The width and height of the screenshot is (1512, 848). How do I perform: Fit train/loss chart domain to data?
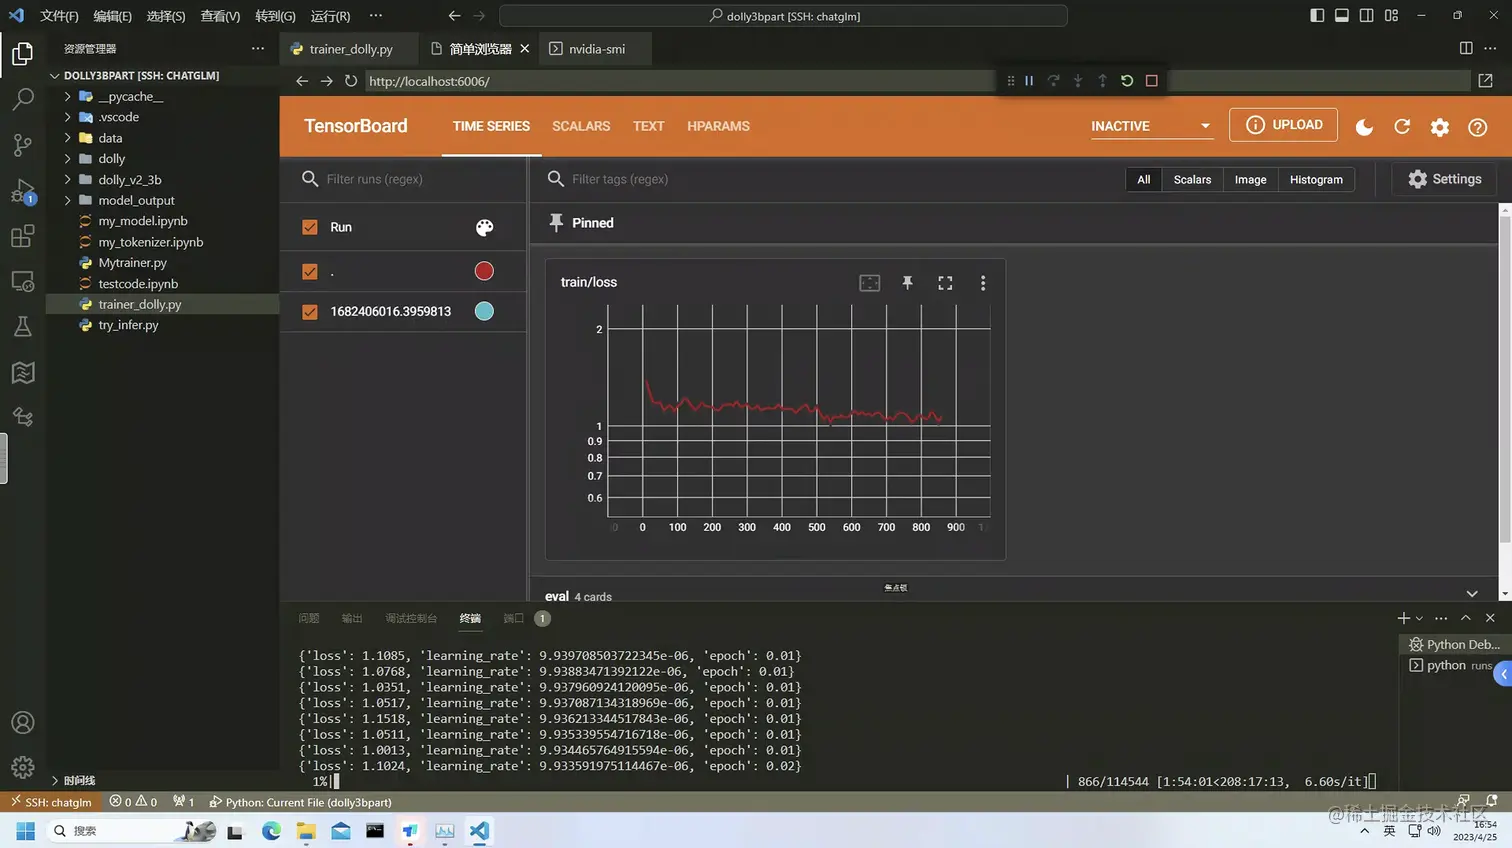(x=870, y=283)
